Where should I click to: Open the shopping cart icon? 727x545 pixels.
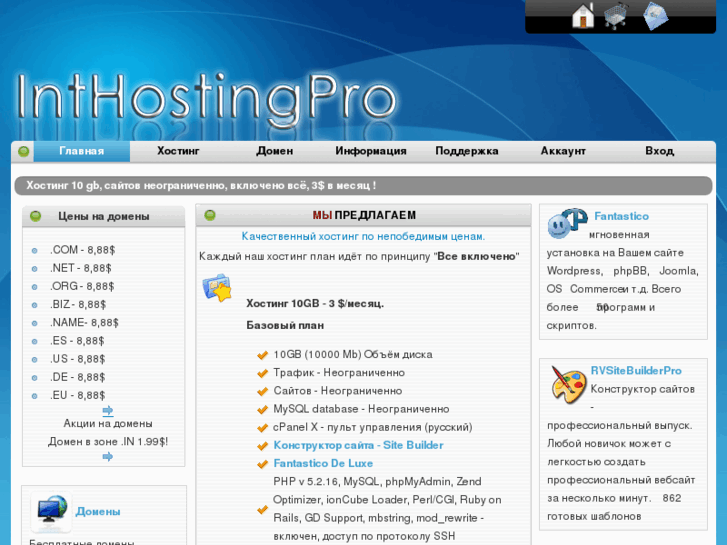pyautogui.click(x=616, y=16)
